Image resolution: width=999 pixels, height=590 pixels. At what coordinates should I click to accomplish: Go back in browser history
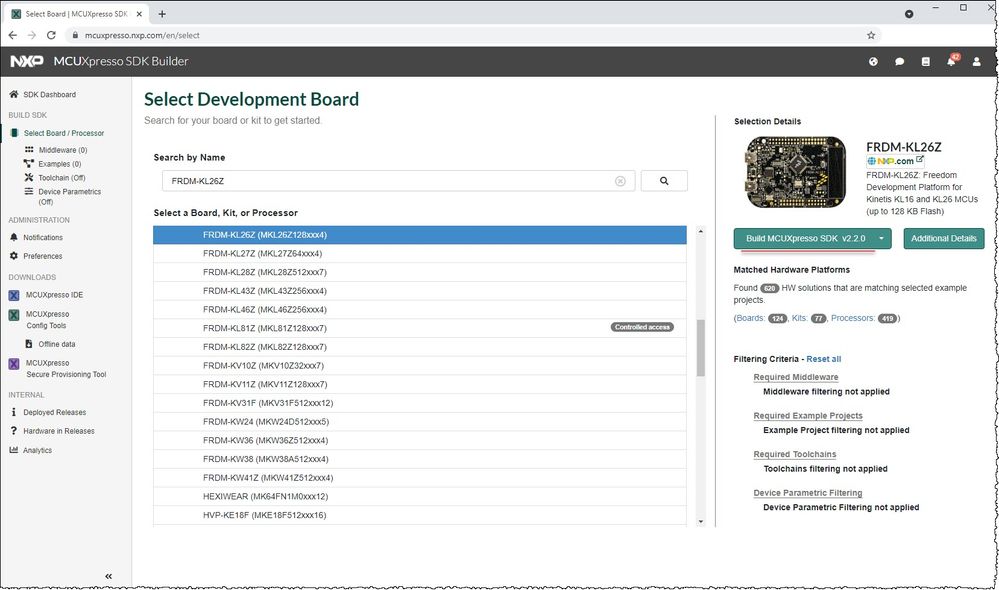(x=13, y=35)
